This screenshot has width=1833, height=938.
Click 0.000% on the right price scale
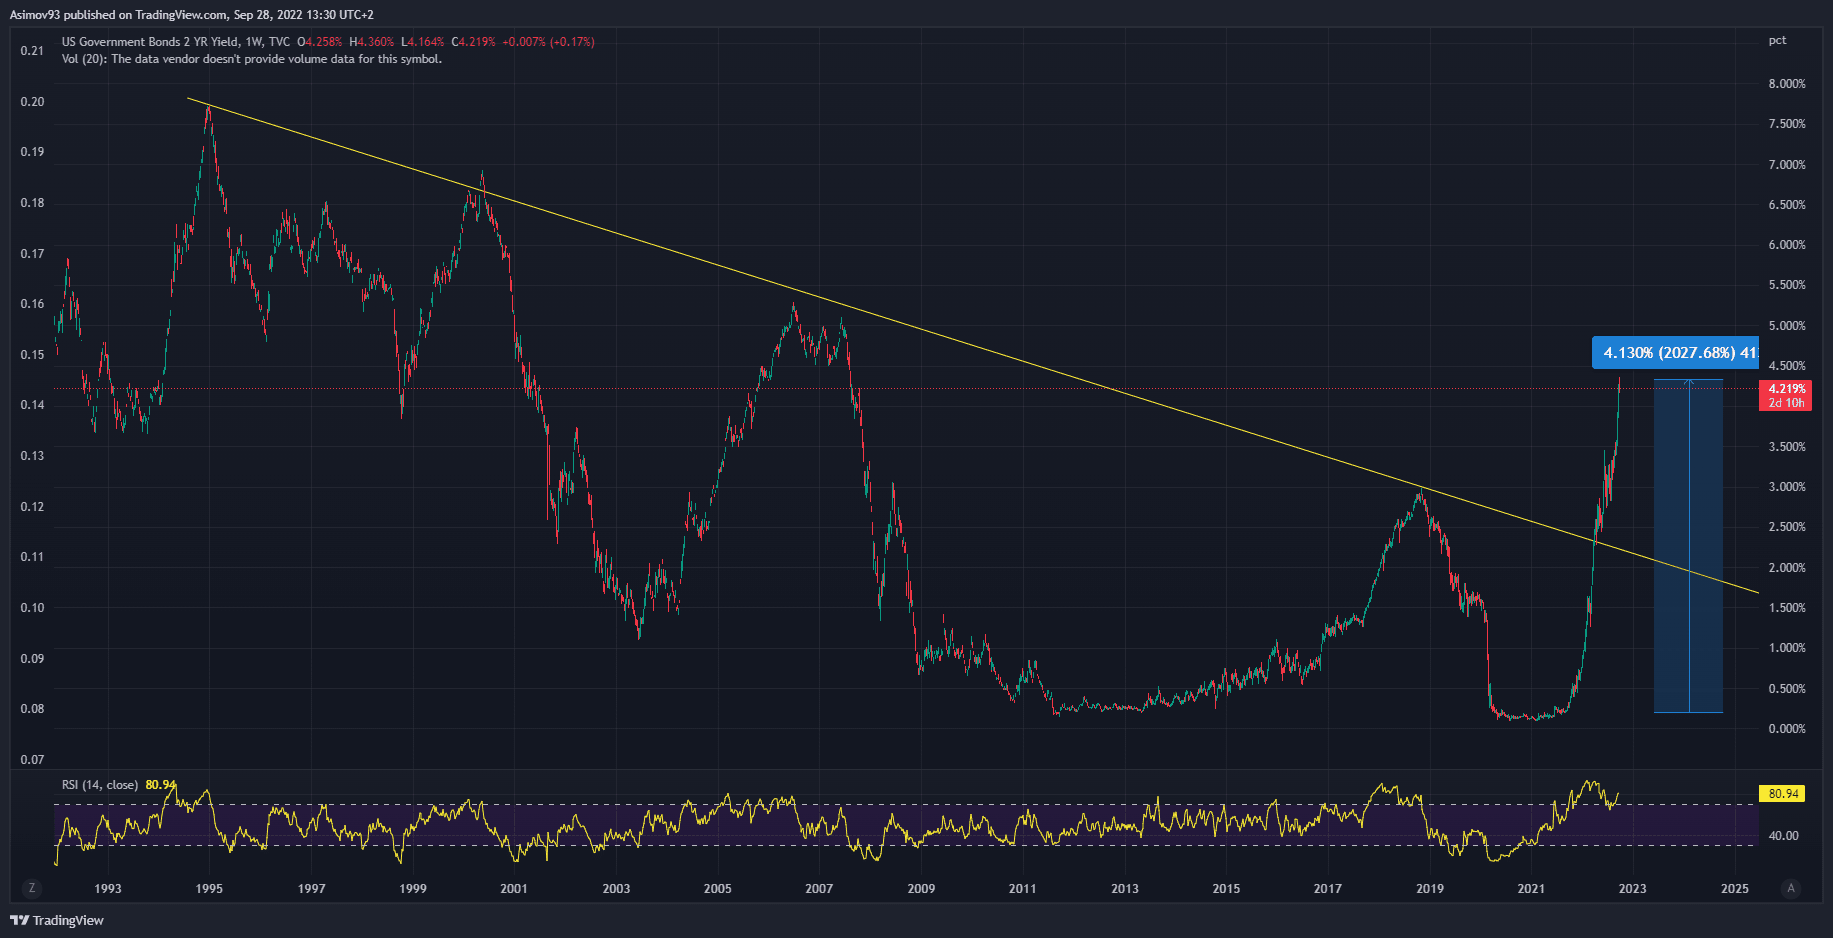[x=1786, y=729]
